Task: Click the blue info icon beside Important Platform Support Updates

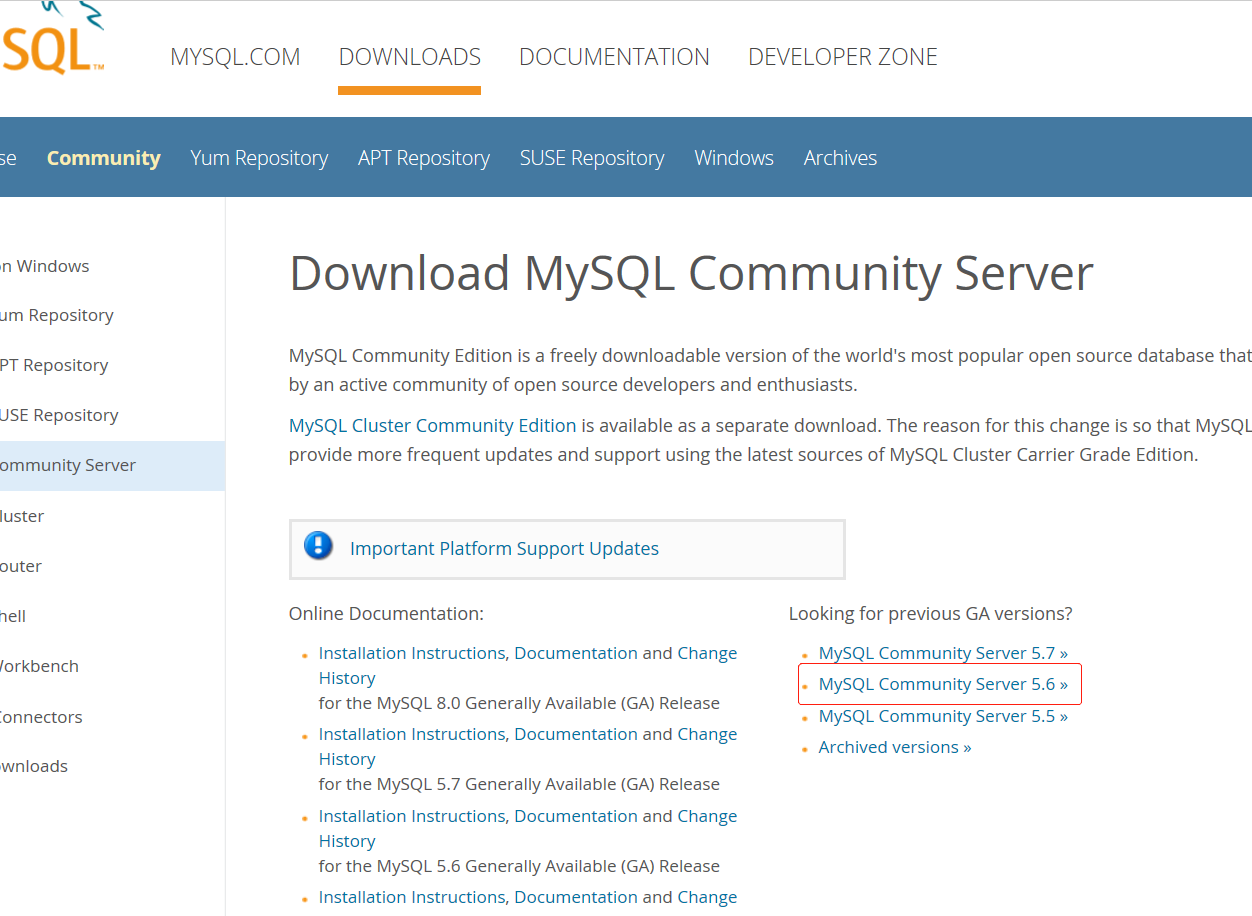Action: 317,547
